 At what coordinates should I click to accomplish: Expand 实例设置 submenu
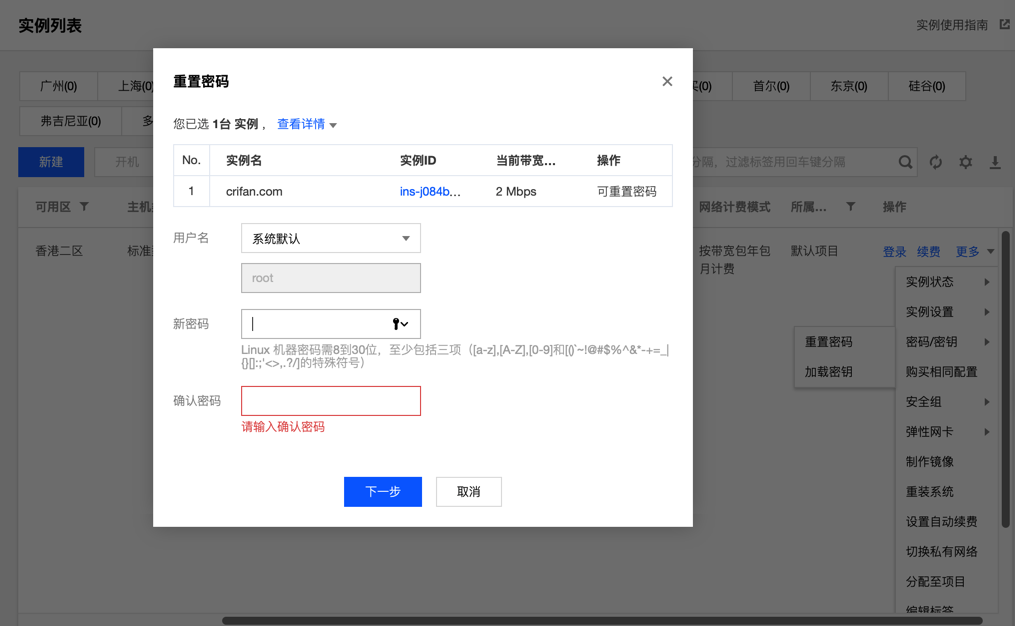tap(948, 311)
